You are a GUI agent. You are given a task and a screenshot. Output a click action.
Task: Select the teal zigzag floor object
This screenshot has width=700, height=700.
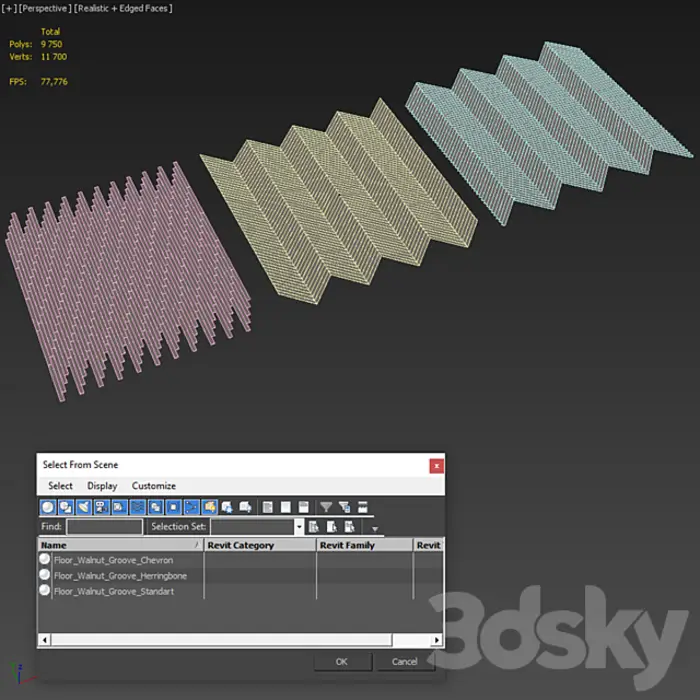[549, 134]
